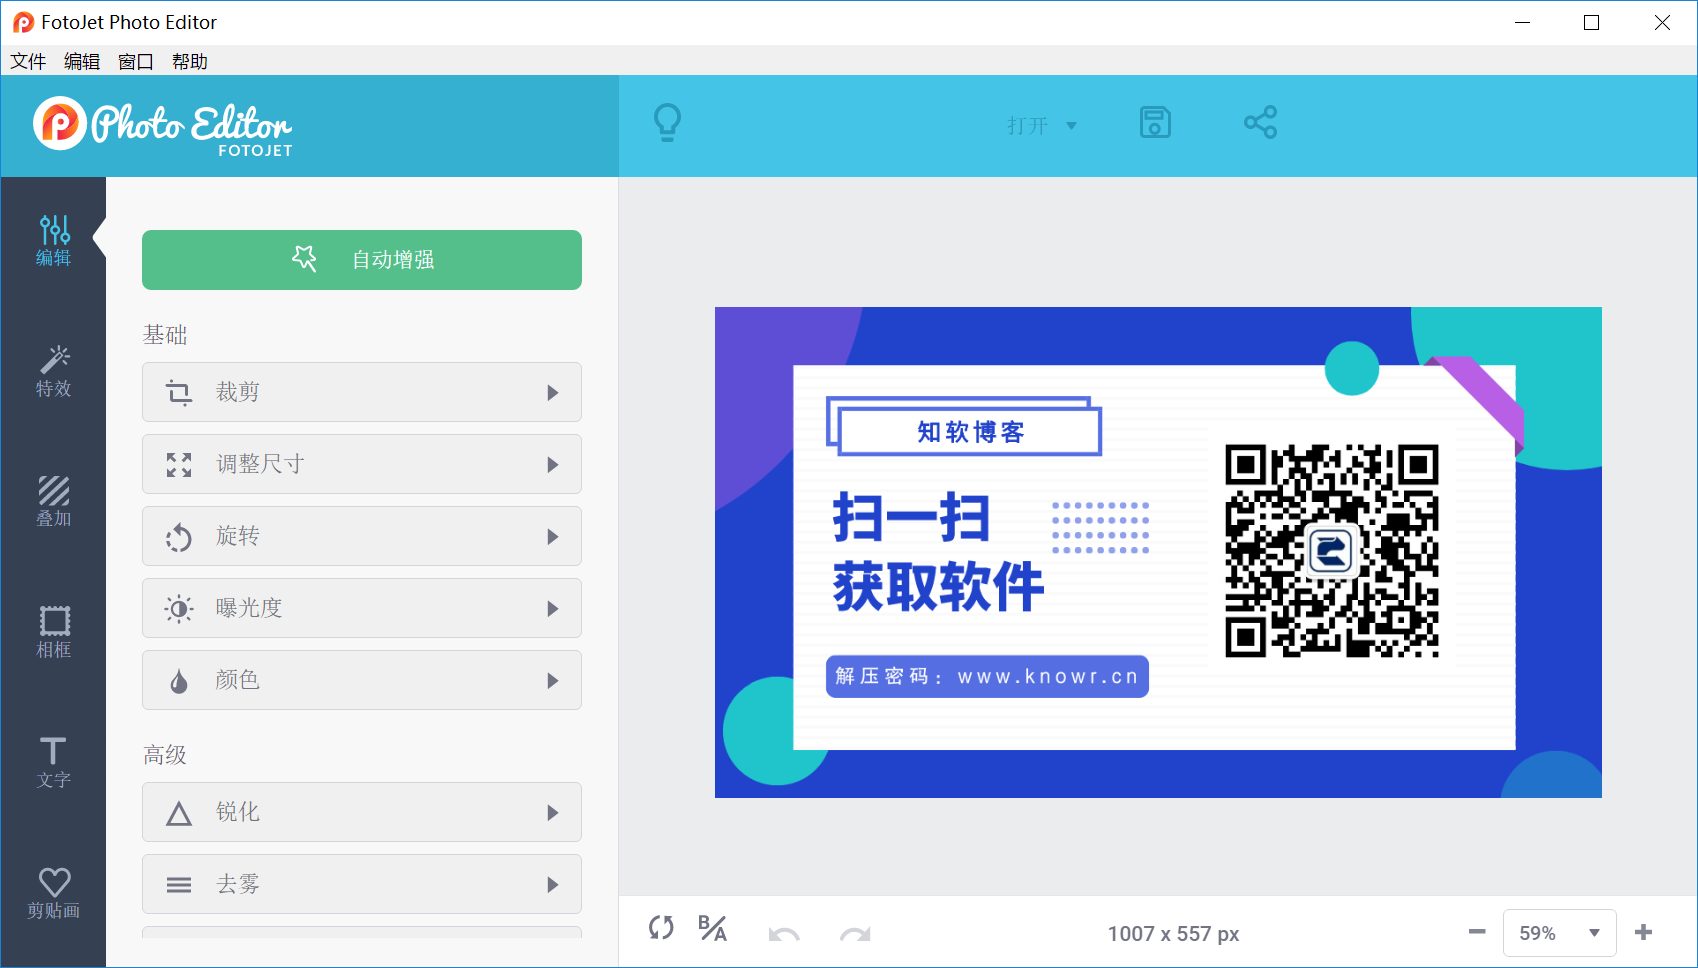Click the image on the canvas
The height and width of the screenshot is (968, 1698).
click(x=1158, y=552)
